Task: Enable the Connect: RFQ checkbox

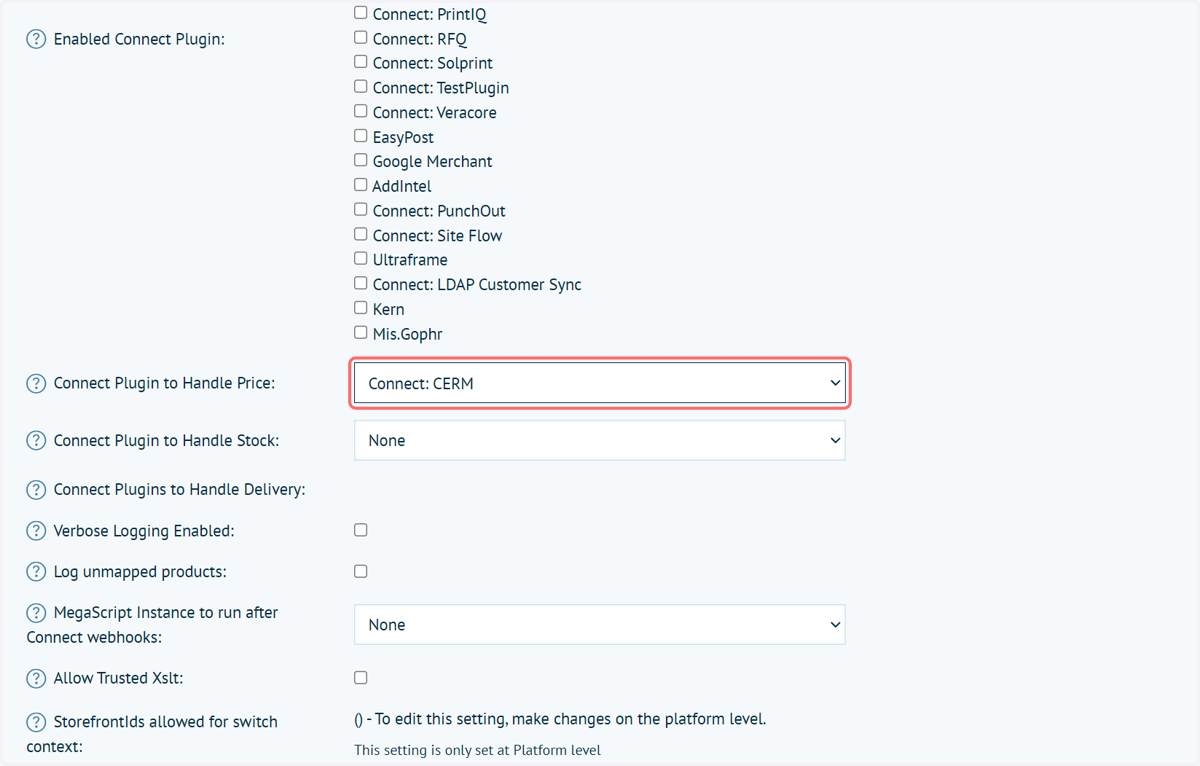Action: (361, 38)
